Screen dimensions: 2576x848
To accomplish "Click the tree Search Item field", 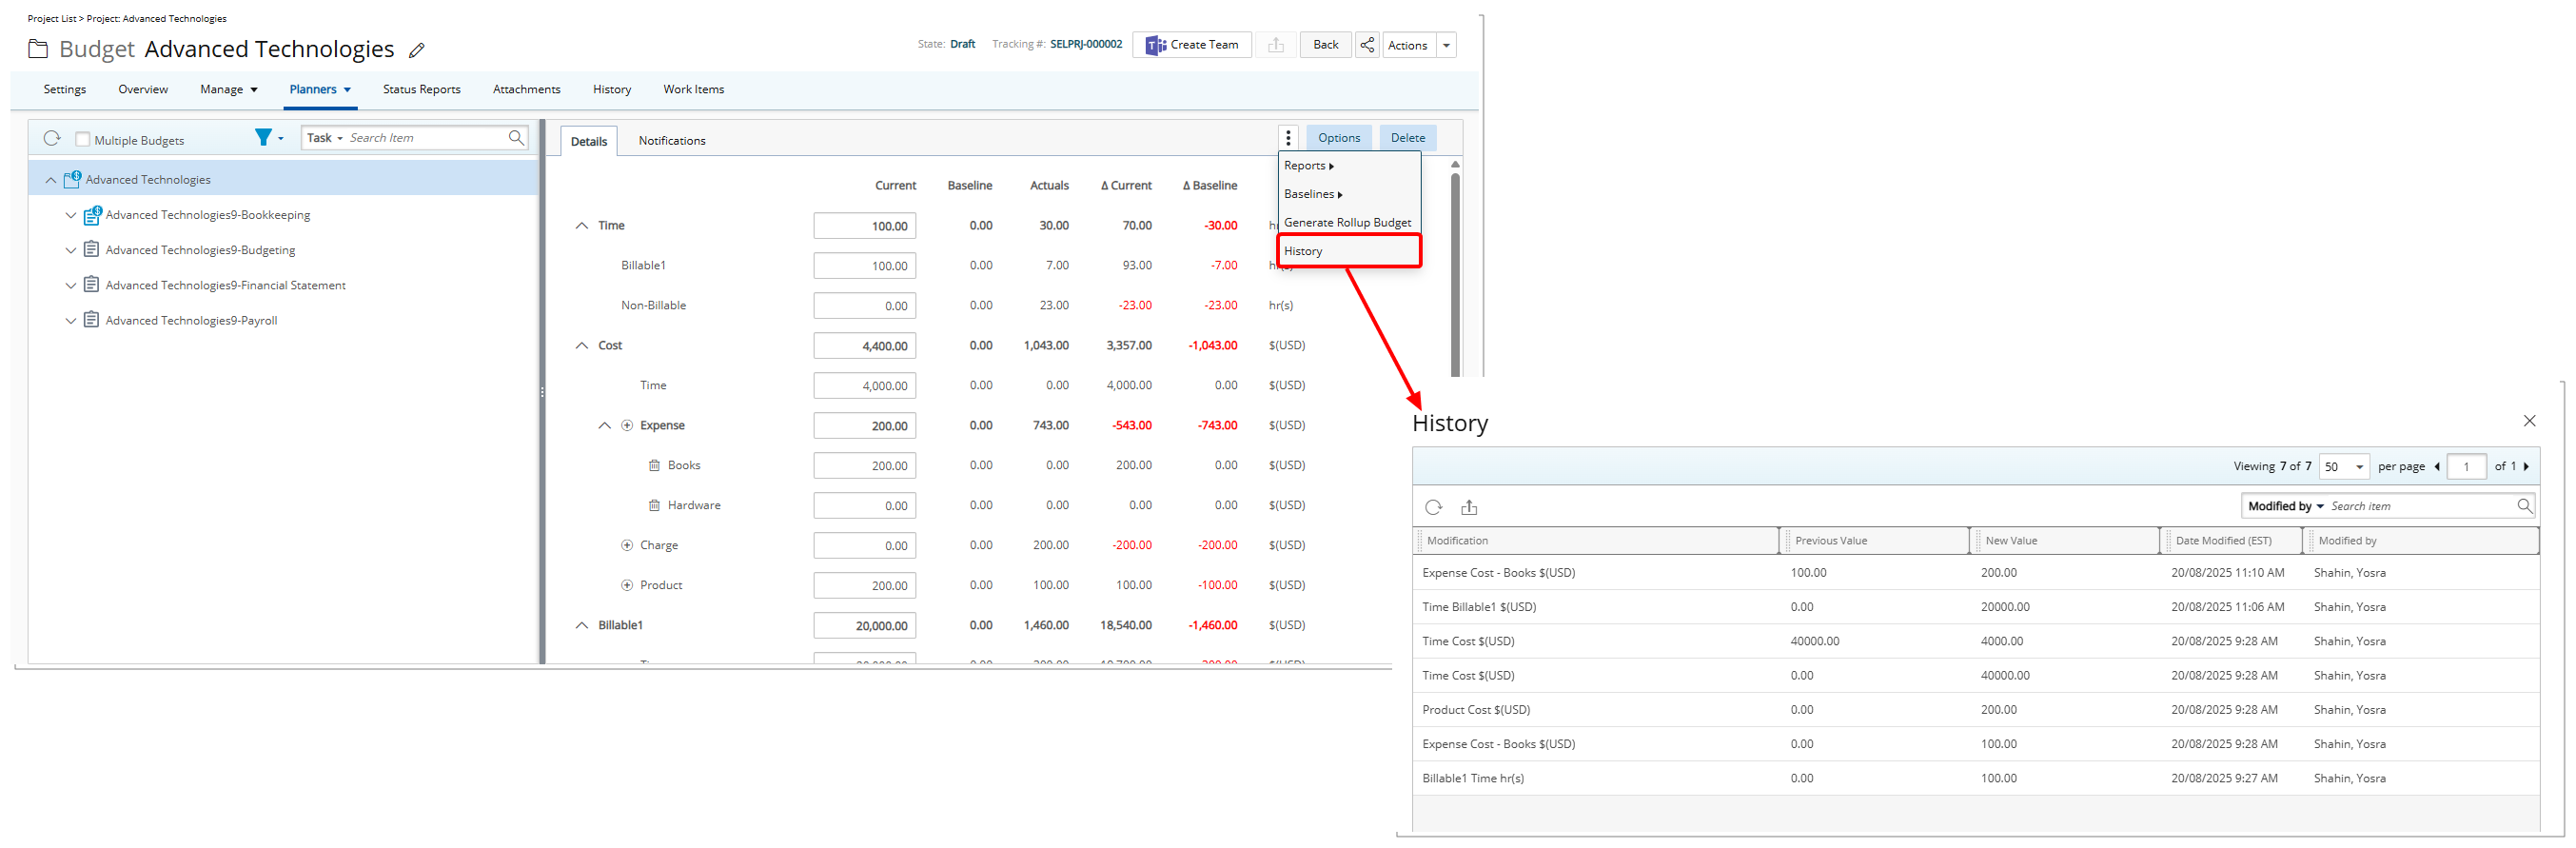I will pyautogui.click(x=426, y=138).
